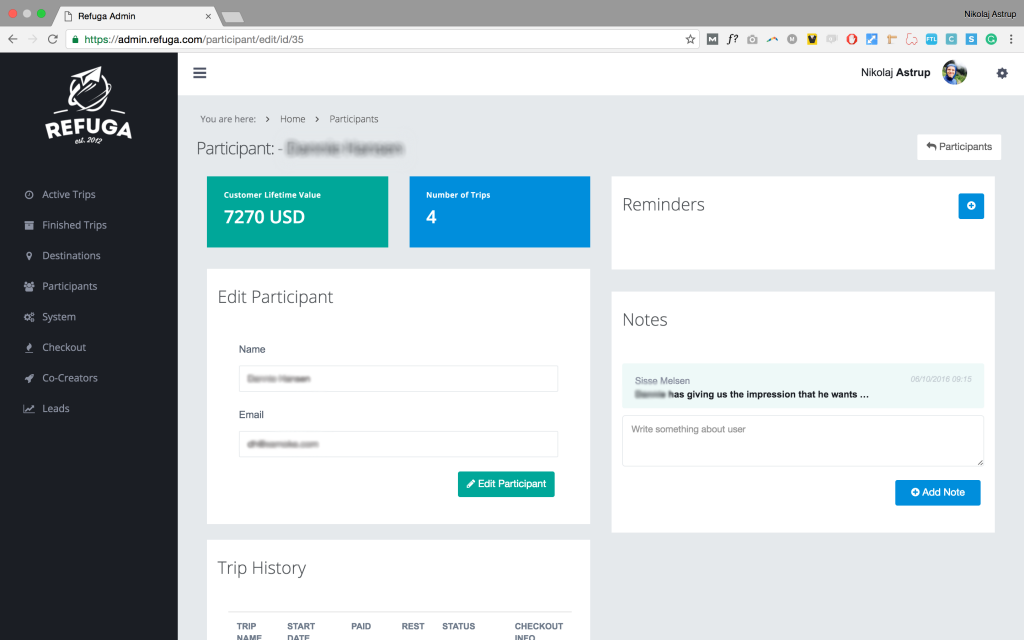The height and width of the screenshot is (640, 1024).
Task: Click Participants in the breadcrumb
Action: pos(353,119)
